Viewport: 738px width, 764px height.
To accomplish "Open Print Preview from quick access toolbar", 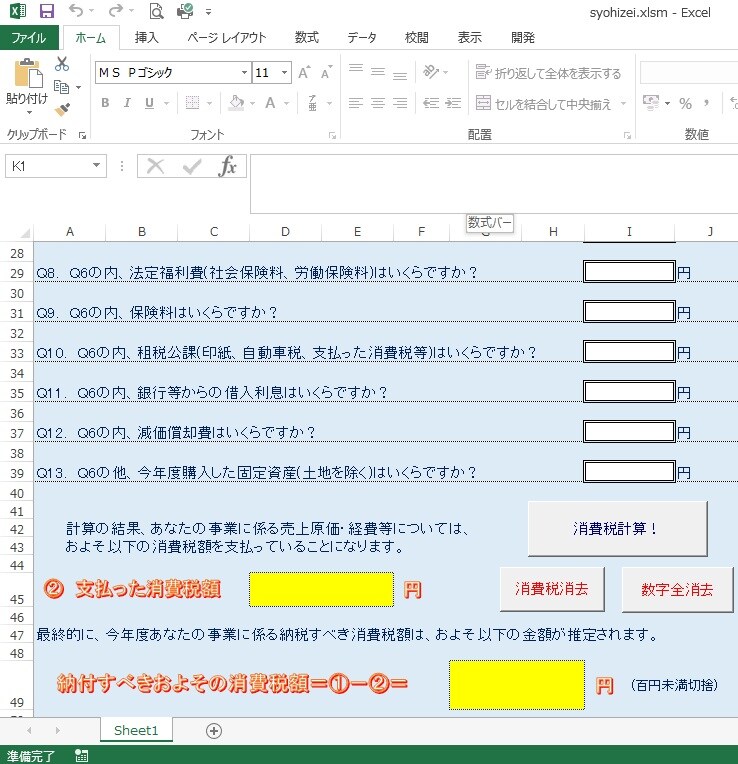I will click(x=156, y=11).
